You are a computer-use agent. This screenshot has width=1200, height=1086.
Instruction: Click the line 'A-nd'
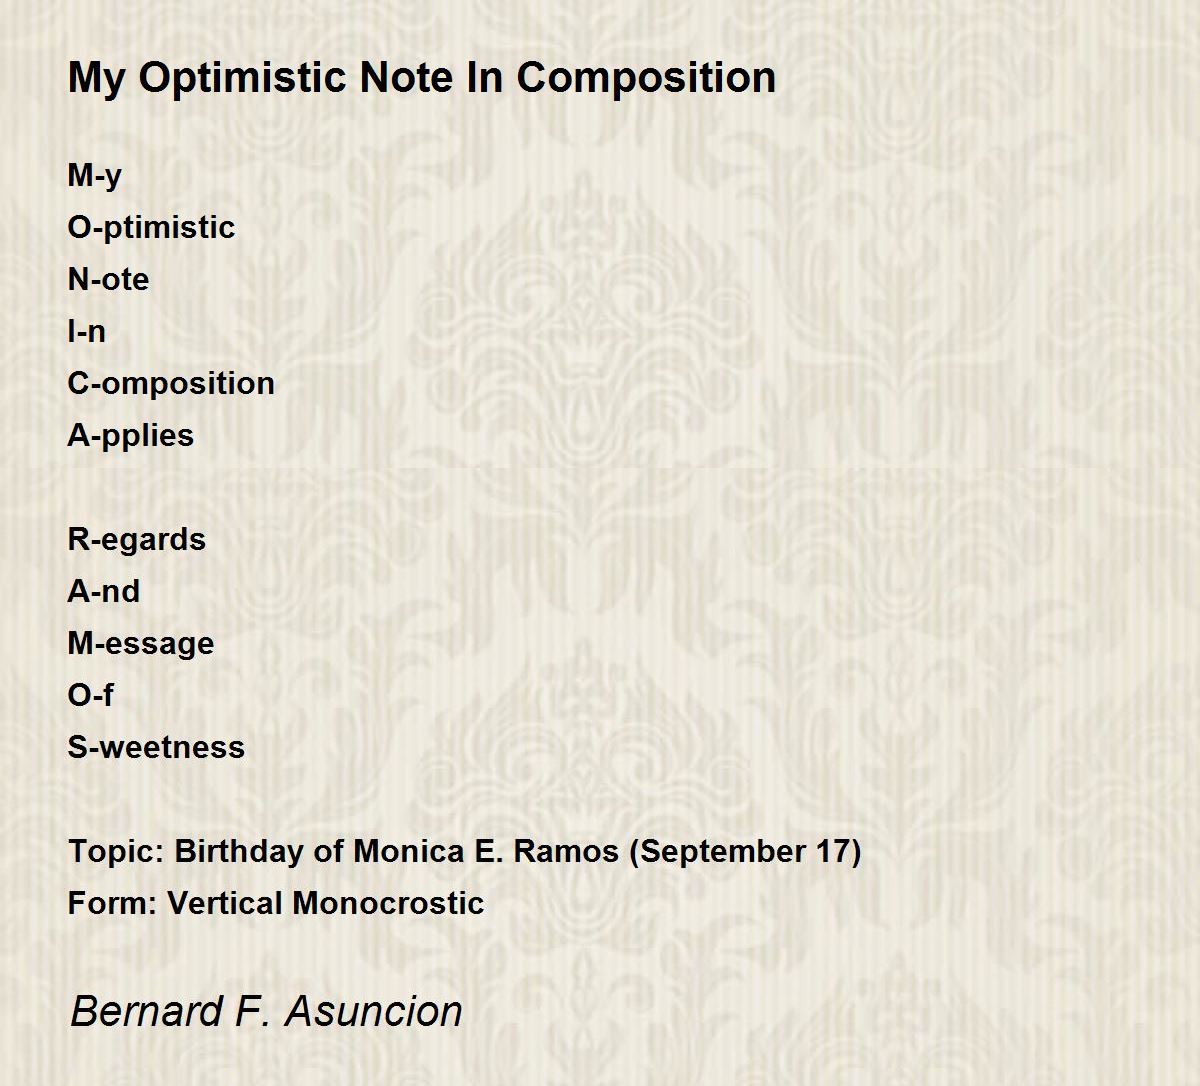tap(104, 591)
